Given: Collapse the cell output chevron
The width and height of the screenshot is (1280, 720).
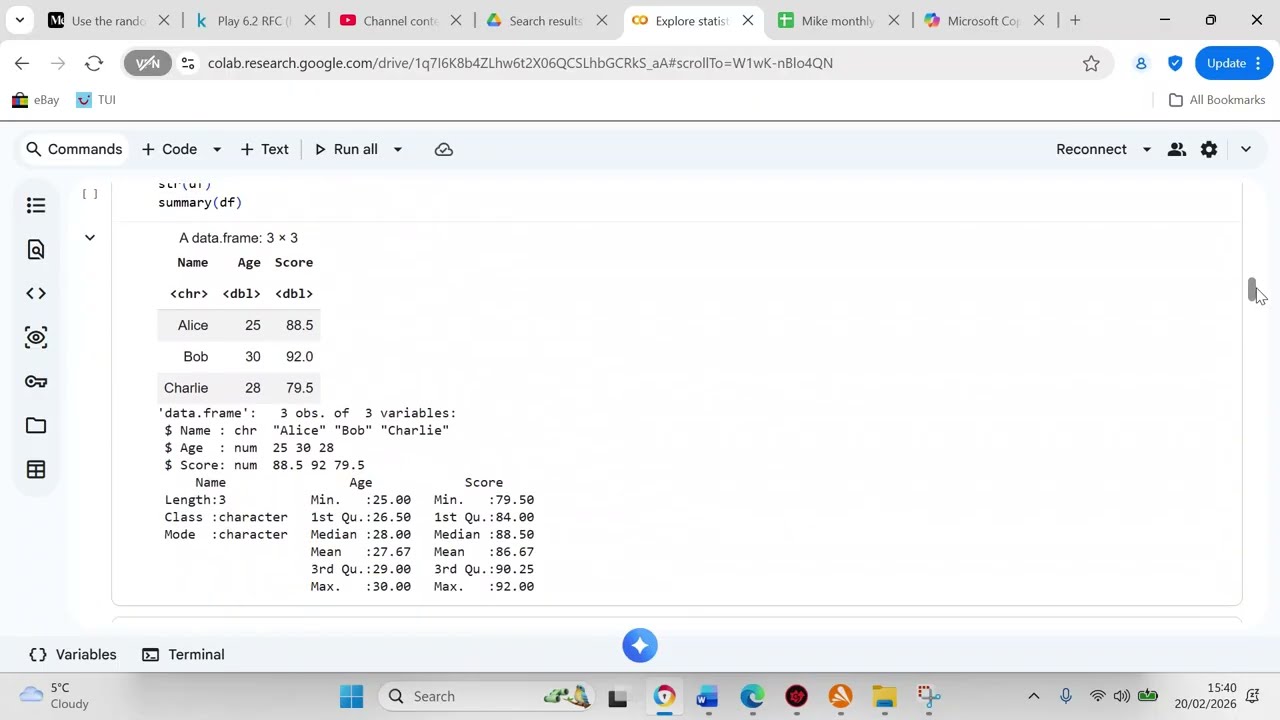Looking at the screenshot, I should pyautogui.click(x=90, y=238).
